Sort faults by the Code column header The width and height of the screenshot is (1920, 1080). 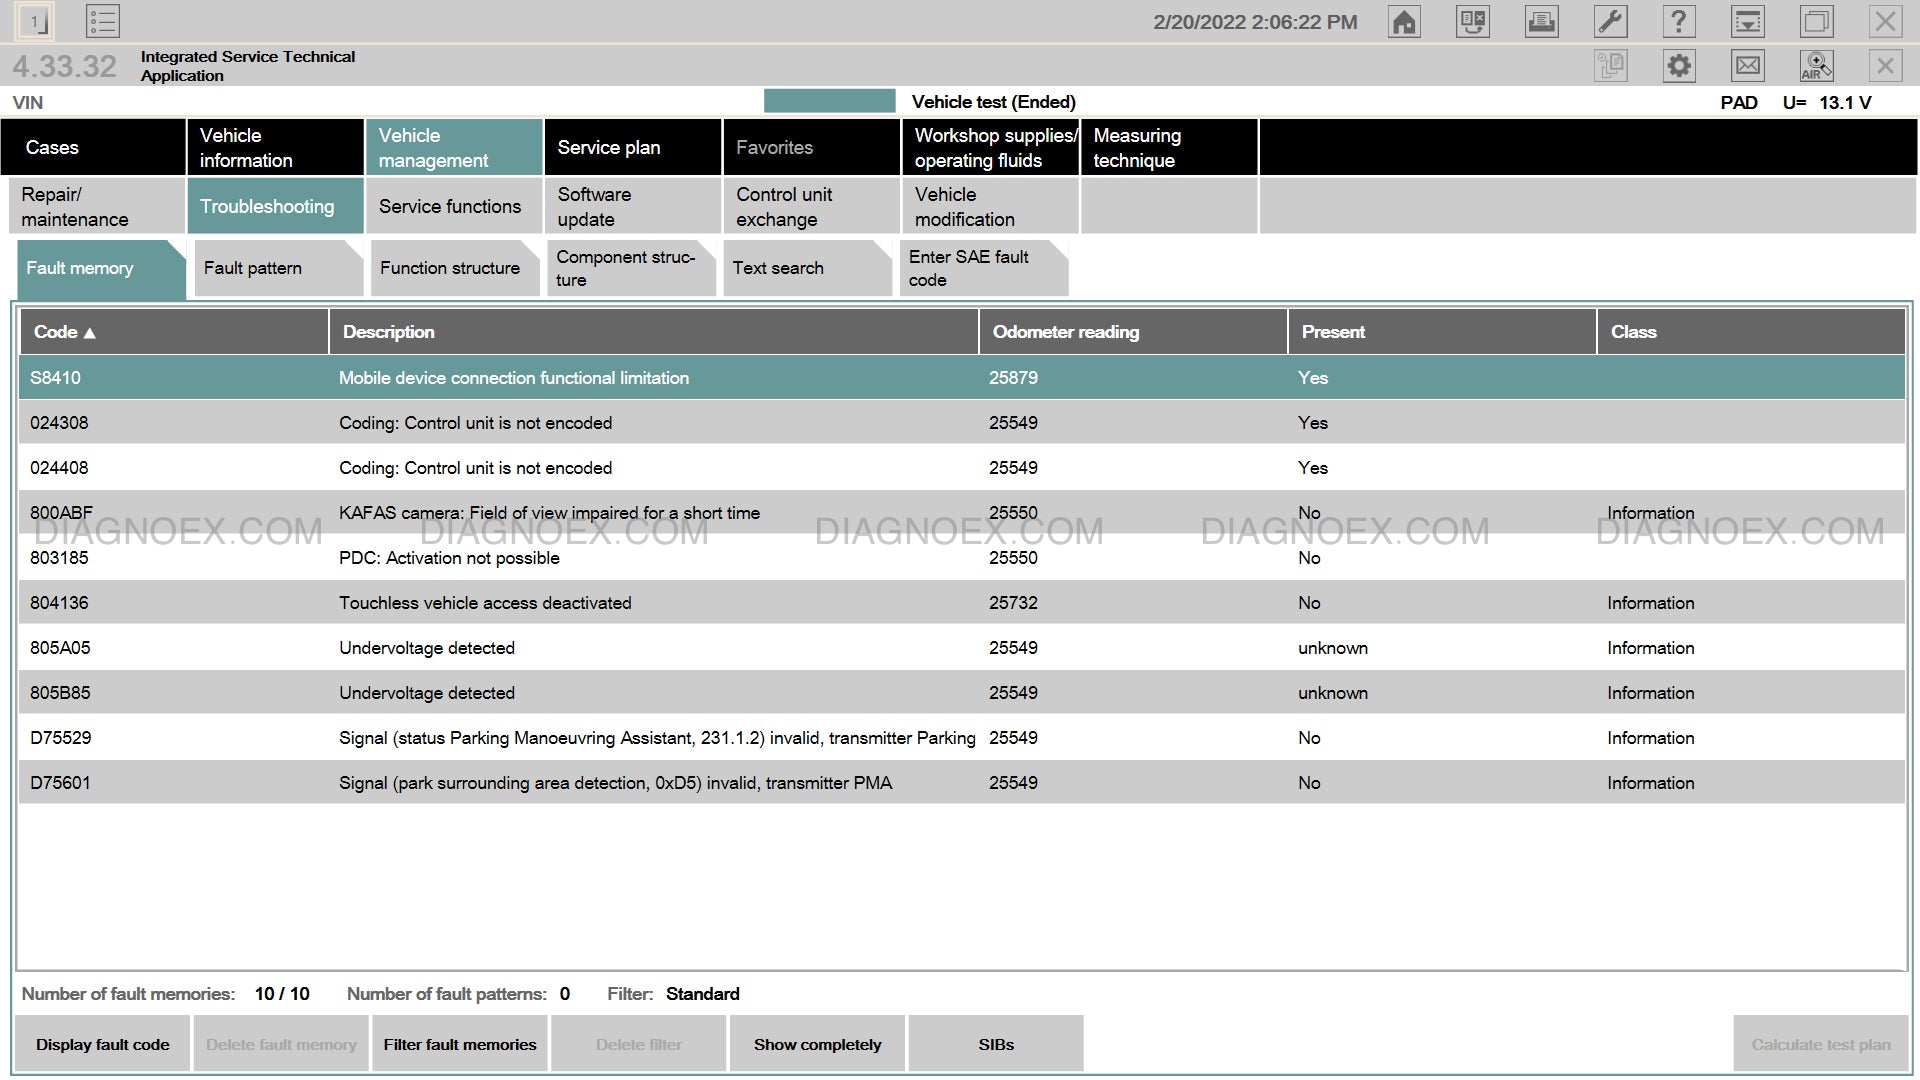pos(174,332)
